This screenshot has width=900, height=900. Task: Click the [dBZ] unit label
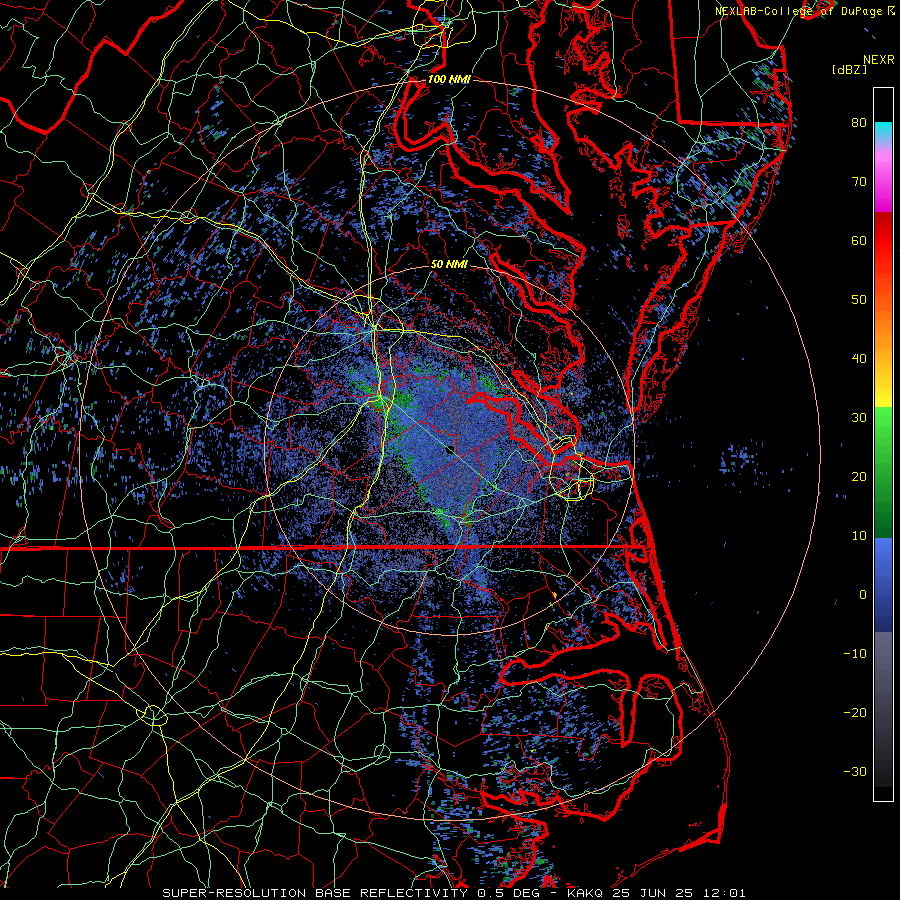(x=849, y=69)
